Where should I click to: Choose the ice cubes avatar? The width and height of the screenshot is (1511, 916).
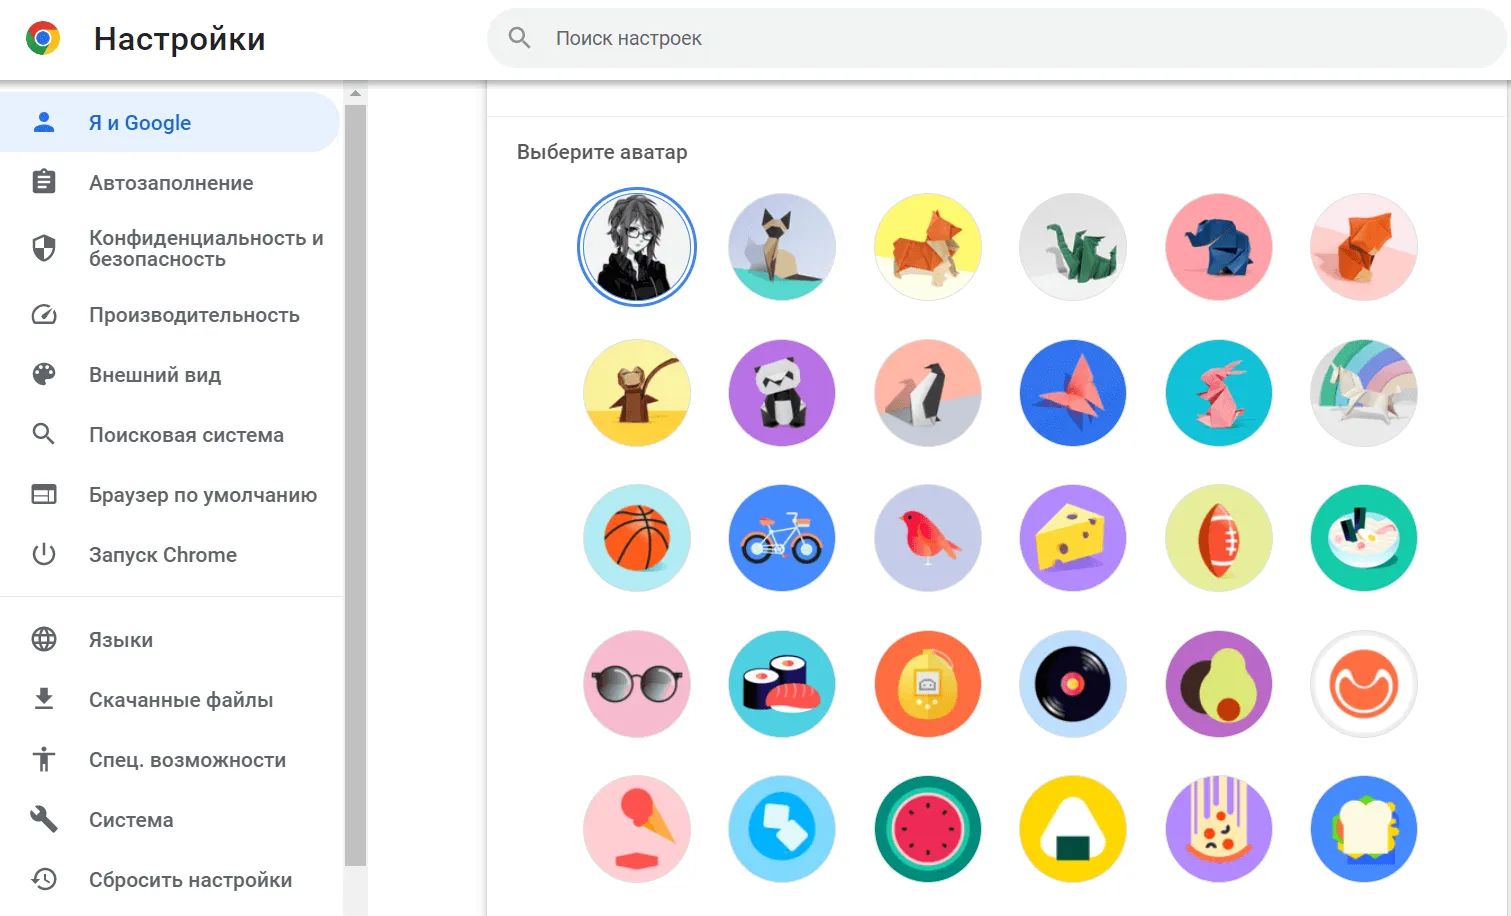point(782,829)
